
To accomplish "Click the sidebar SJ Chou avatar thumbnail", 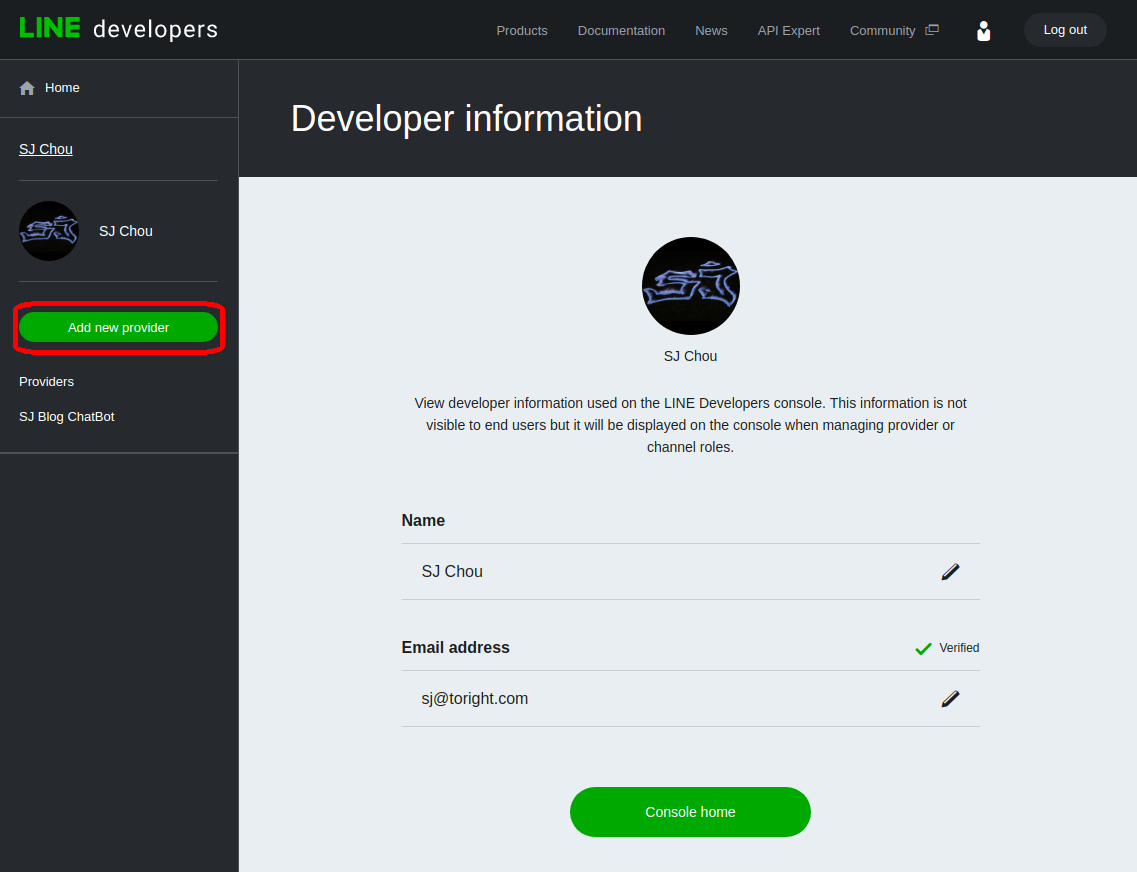I will [x=49, y=231].
